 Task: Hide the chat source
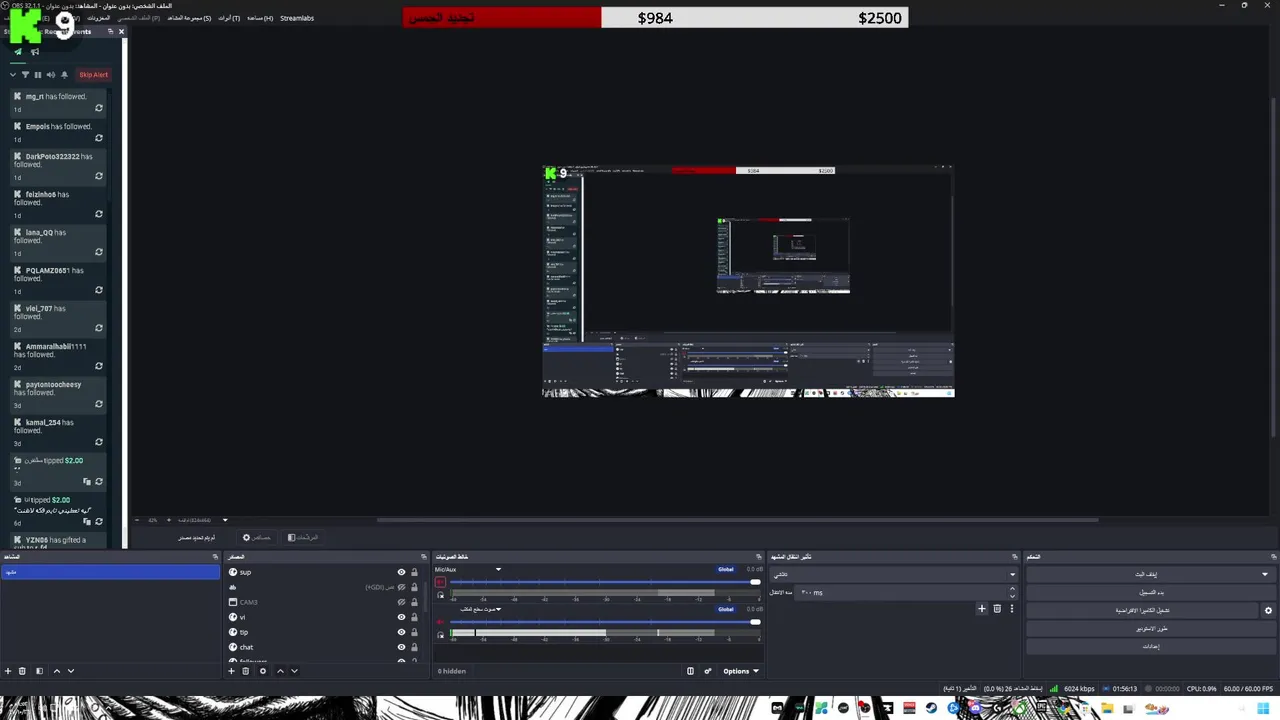[x=401, y=647]
